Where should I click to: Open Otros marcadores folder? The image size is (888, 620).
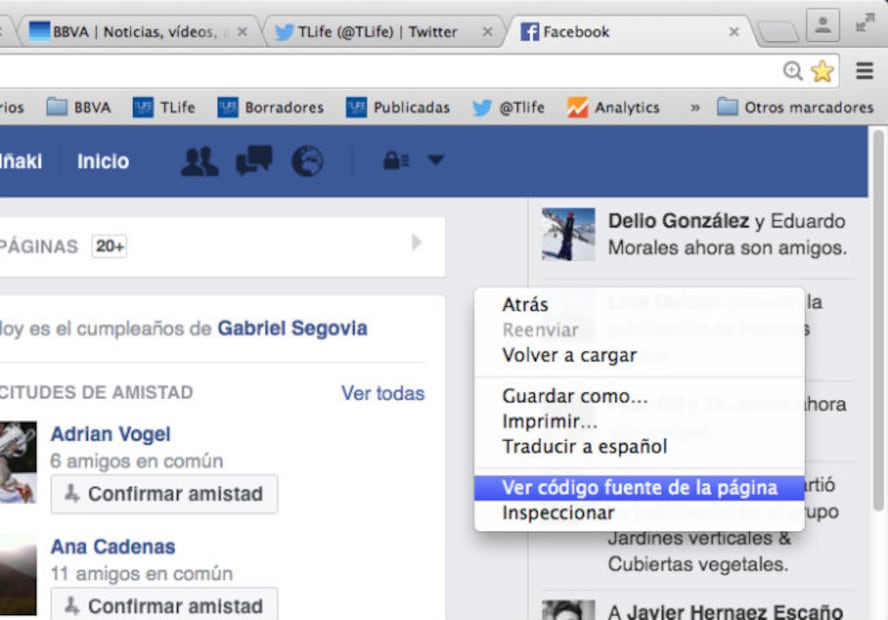click(x=795, y=108)
